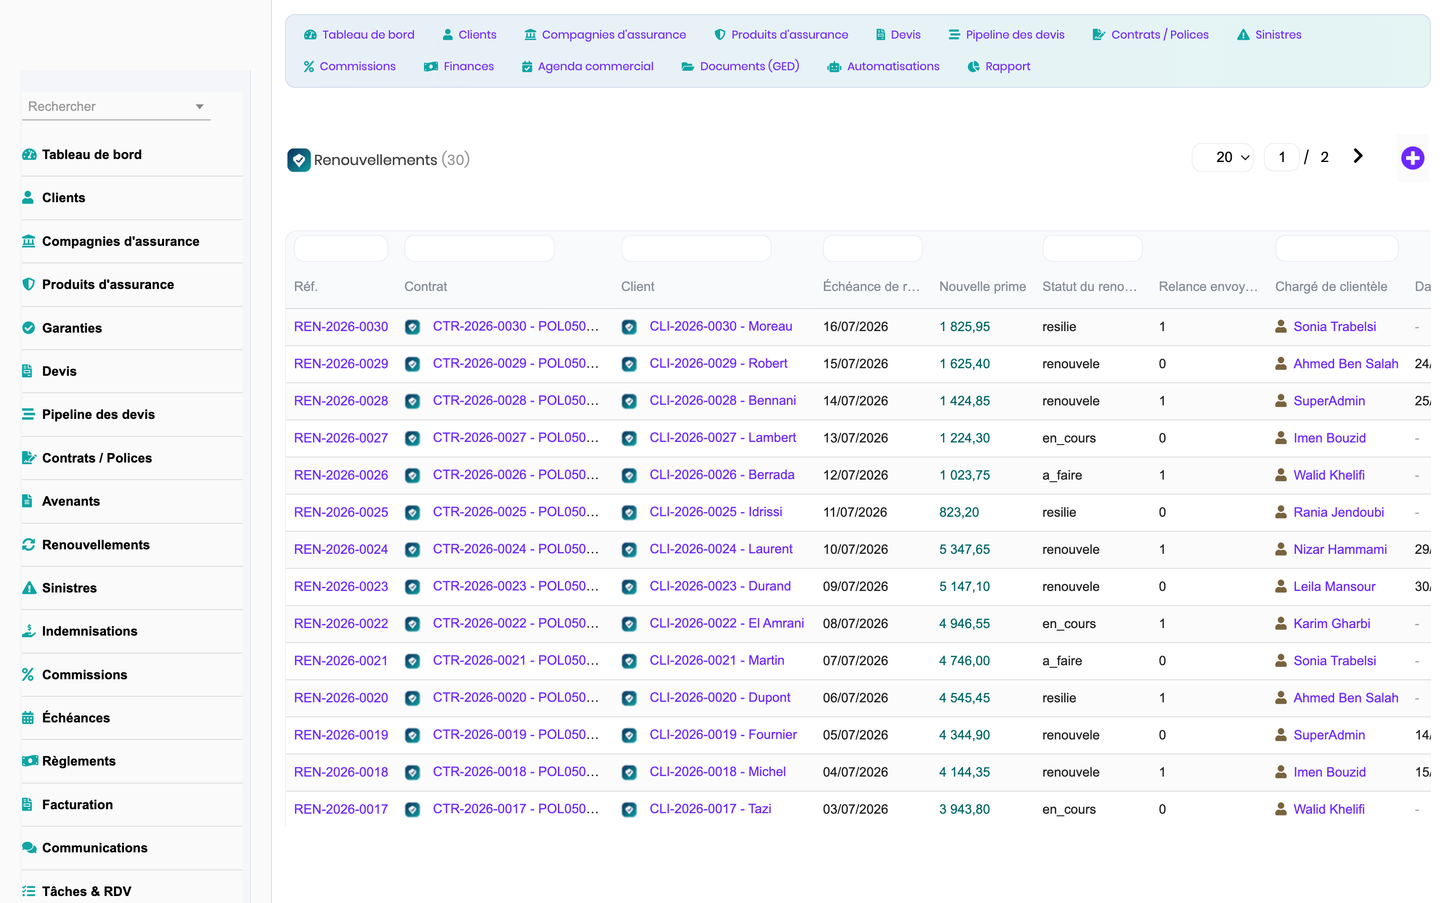Image resolution: width=1445 pixels, height=903 pixels.
Task: Open Échéances in the sidebar menu
Action: click(x=76, y=718)
